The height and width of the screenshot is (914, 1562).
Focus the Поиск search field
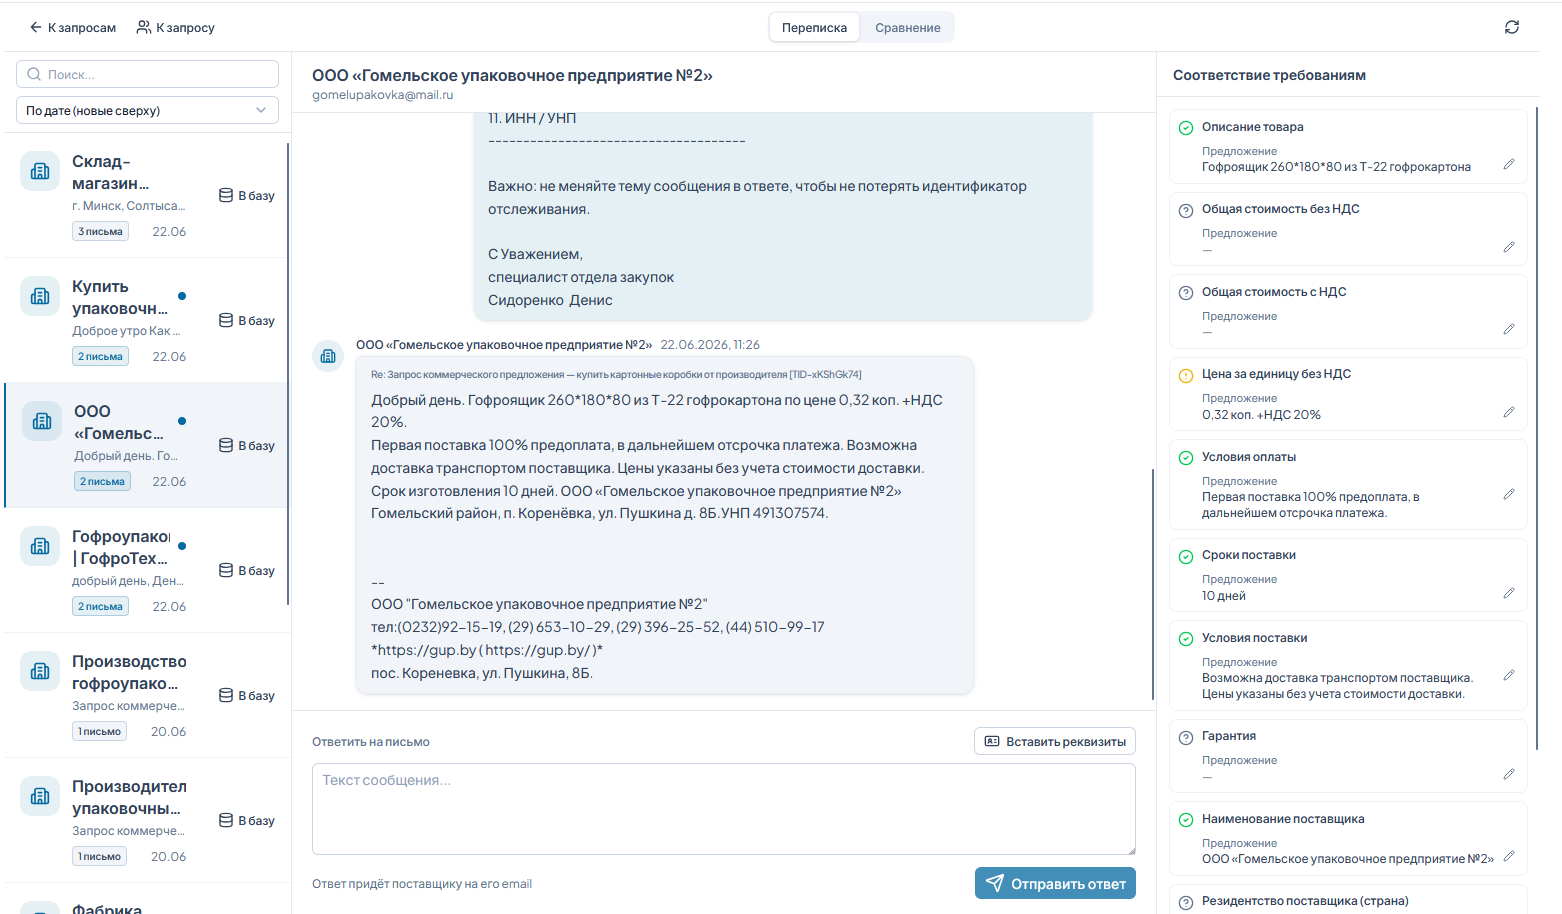pos(147,74)
